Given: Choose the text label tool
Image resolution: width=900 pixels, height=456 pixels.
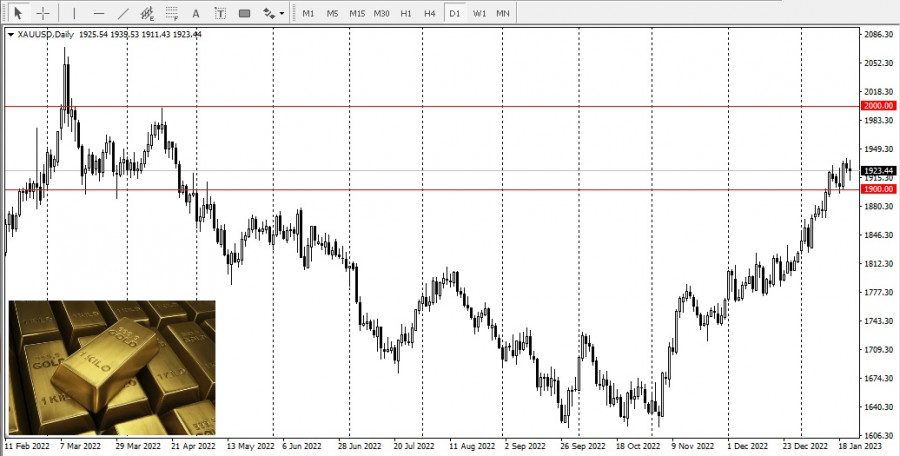Looking at the screenshot, I should [x=220, y=13].
